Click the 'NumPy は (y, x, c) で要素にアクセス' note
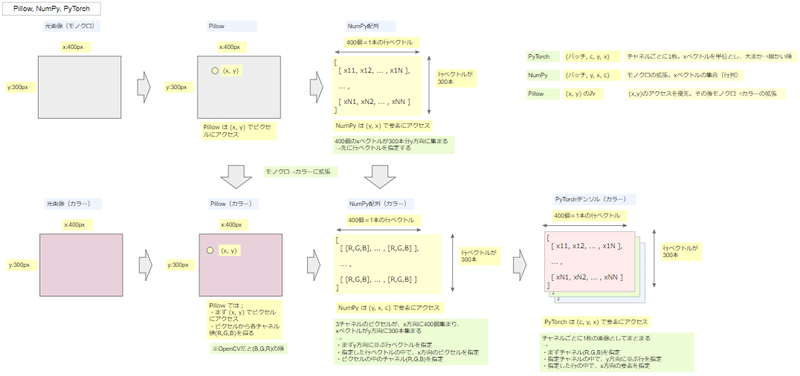 coord(390,308)
